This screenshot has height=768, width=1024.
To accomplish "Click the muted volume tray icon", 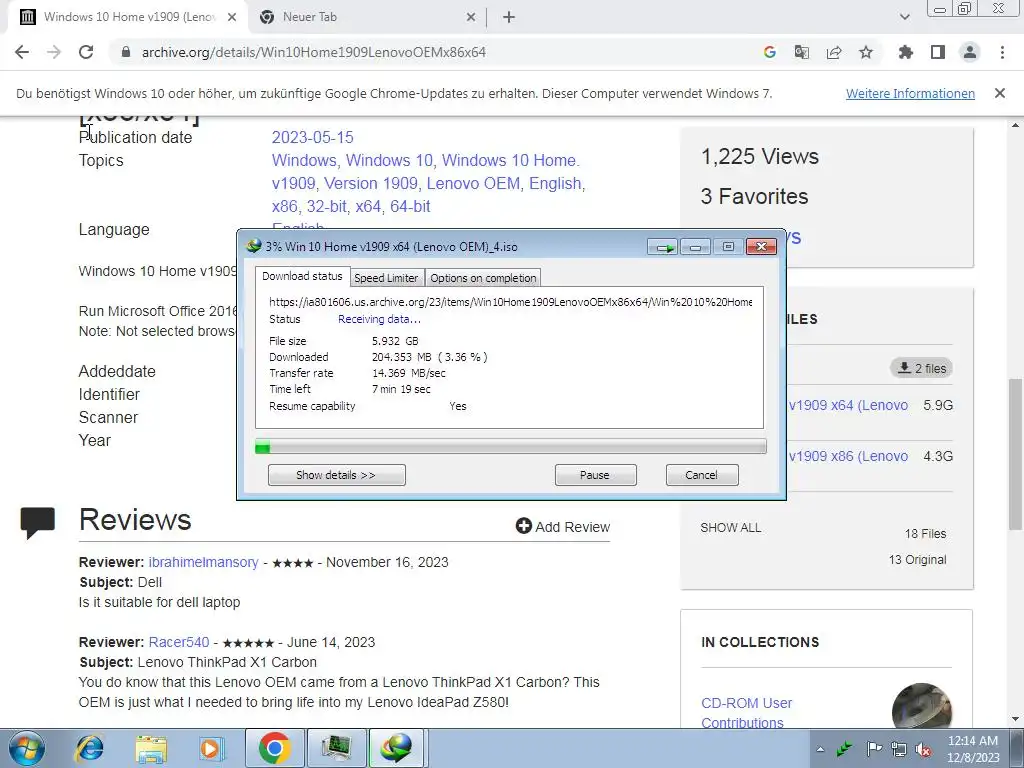I will point(923,749).
